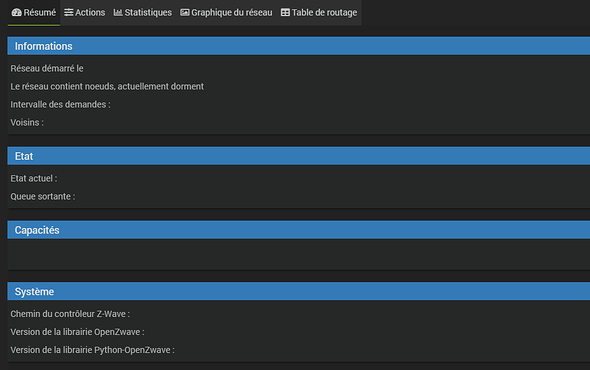Open the Statistiques tab
Viewport: 590px width, 370px height.
[143, 13]
